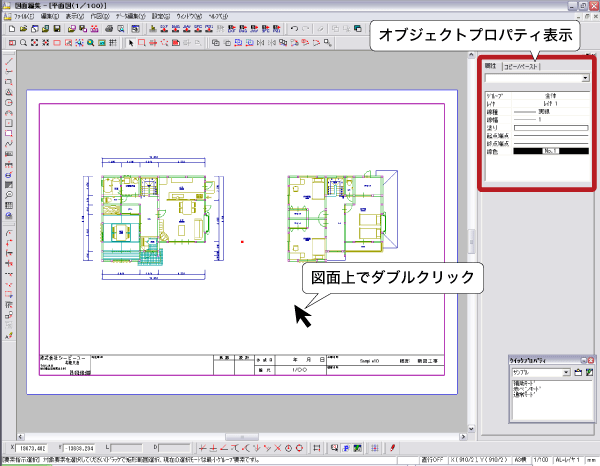Click the Eraser icon in the top toolbar
This screenshot has width=600, height=466.
click(321, 29)
